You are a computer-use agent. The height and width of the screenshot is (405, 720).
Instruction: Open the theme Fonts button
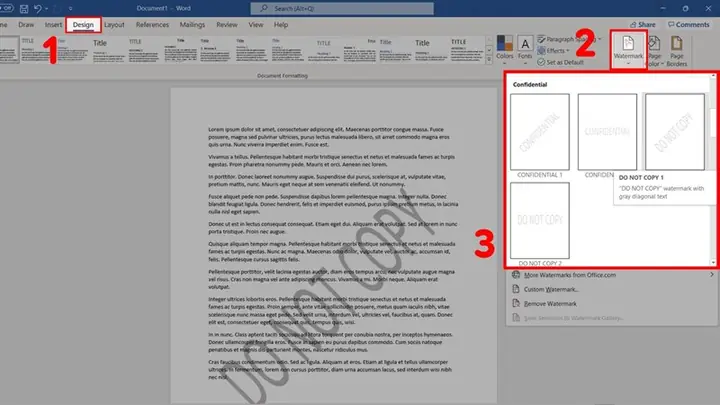point(525,51)
